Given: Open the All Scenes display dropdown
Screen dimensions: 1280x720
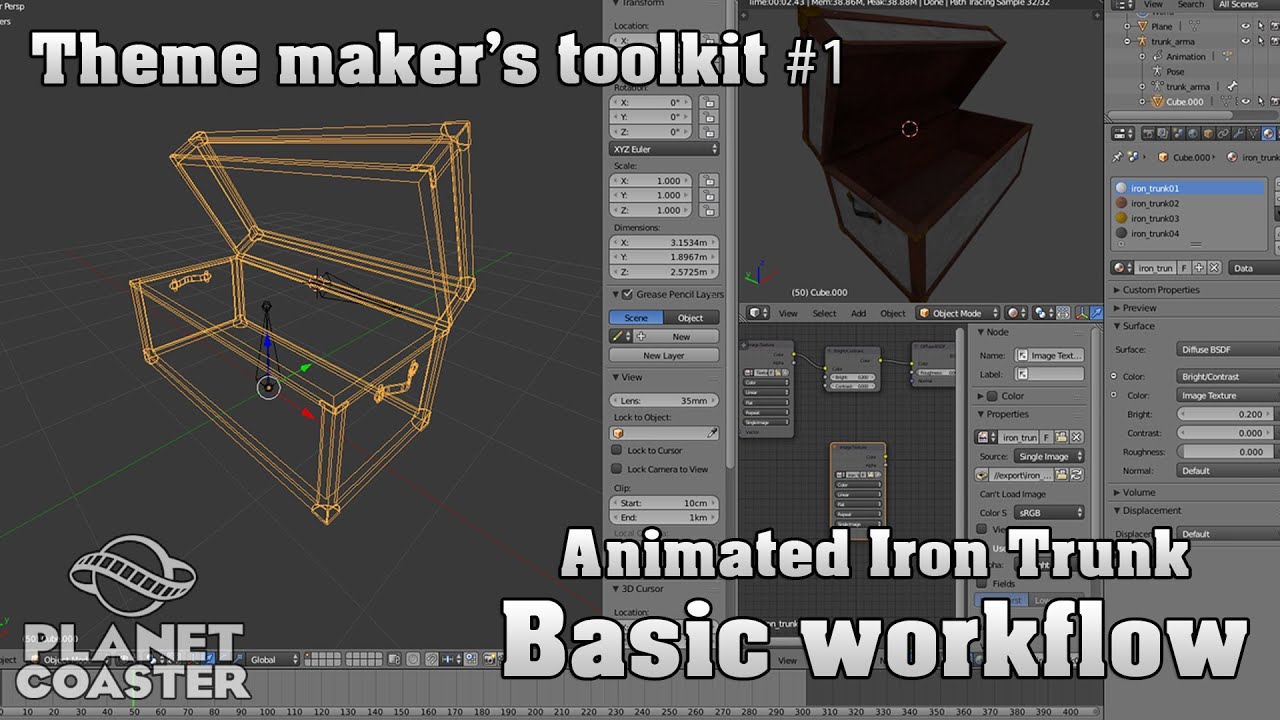Looking at the screenshot, I should pos(1245,4).
